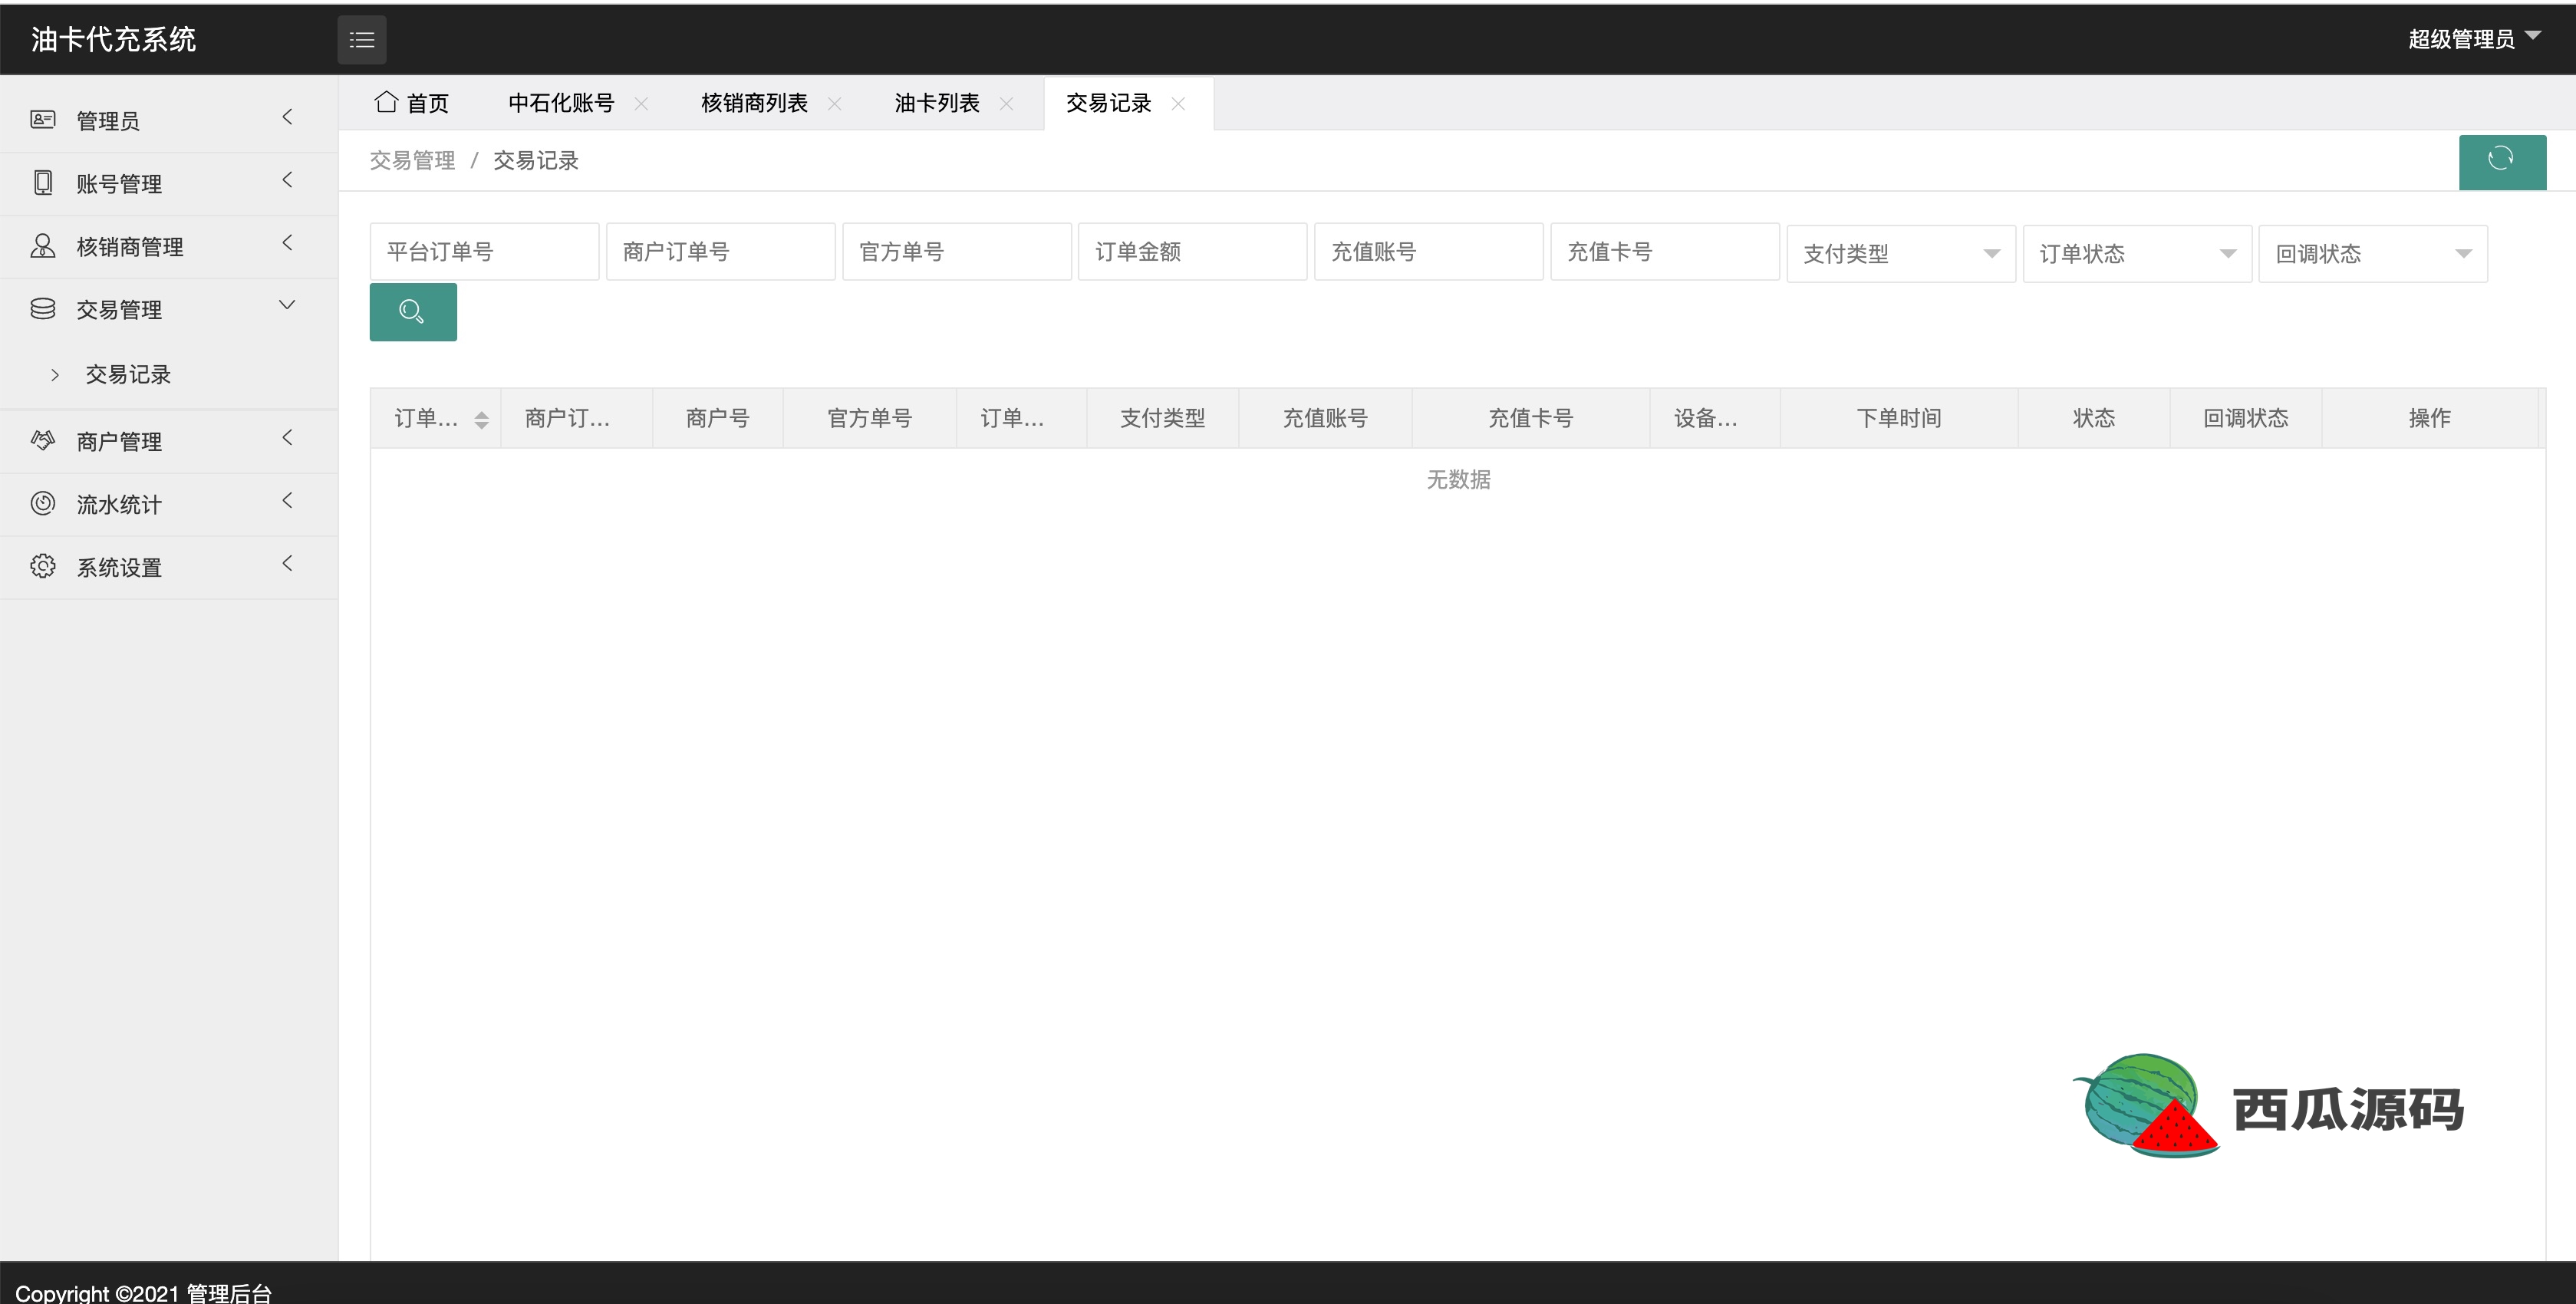Image resolution: width=2576 pixels, height=1304 pixels.
Task: Collapse the 交易管理 menu chevron
Action: 287,305
